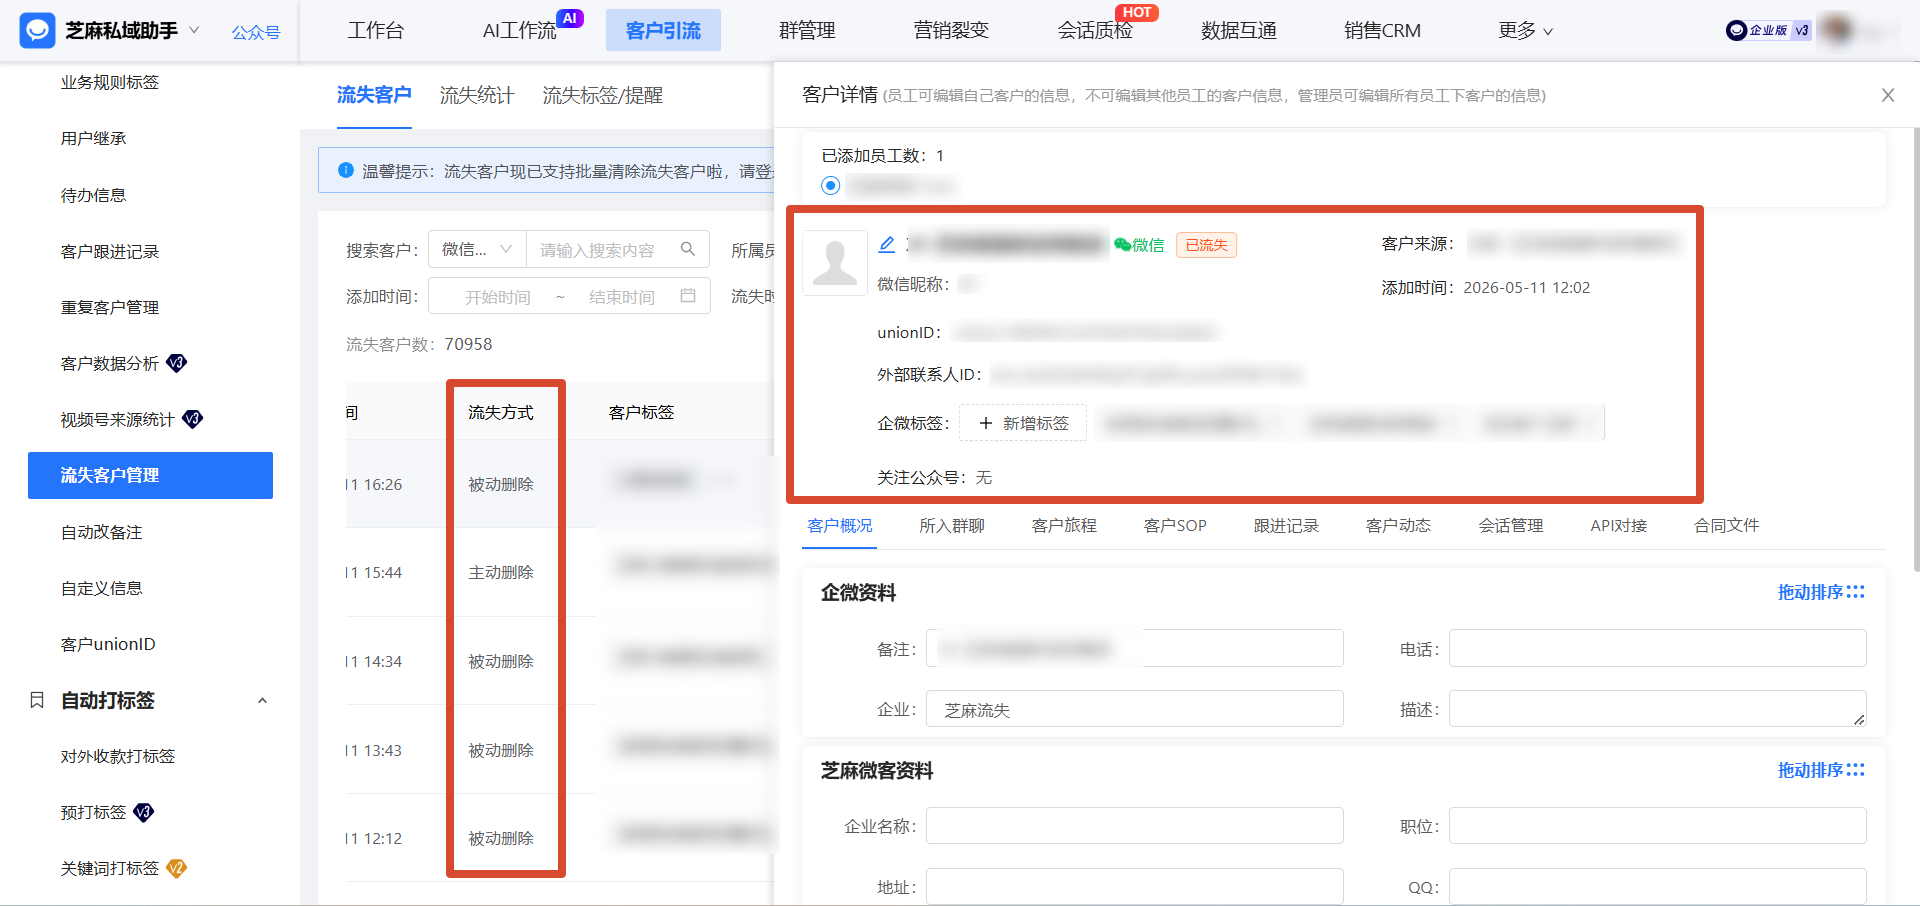
Task: Go to the 工作台 menu
Action: (x=375, y=31)
